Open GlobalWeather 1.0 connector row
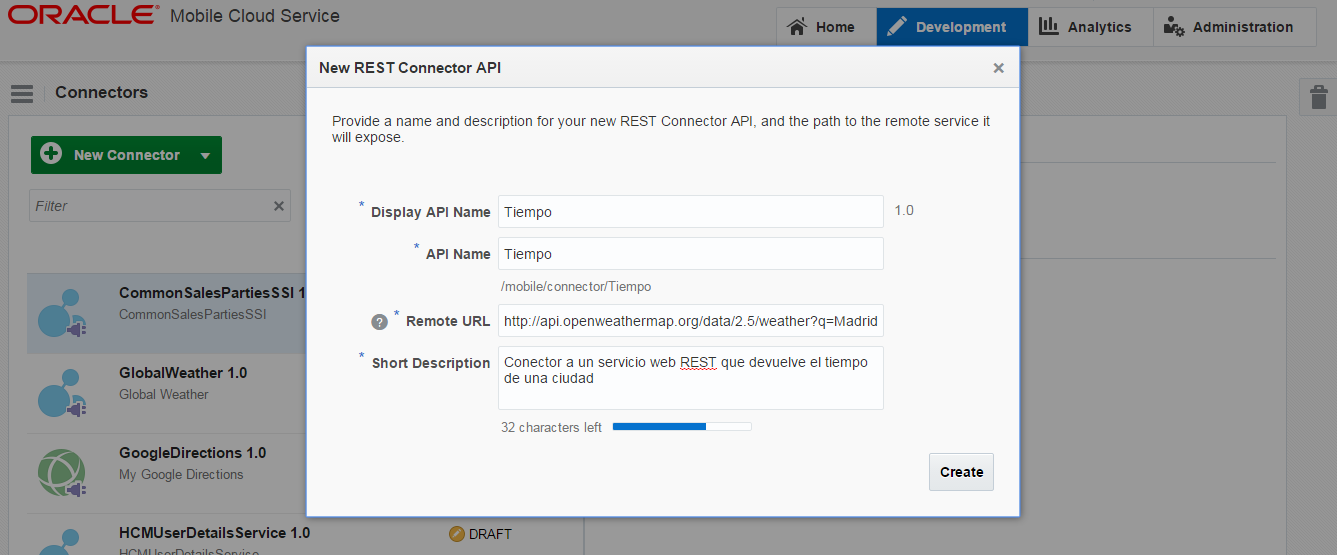 point(305,394)
